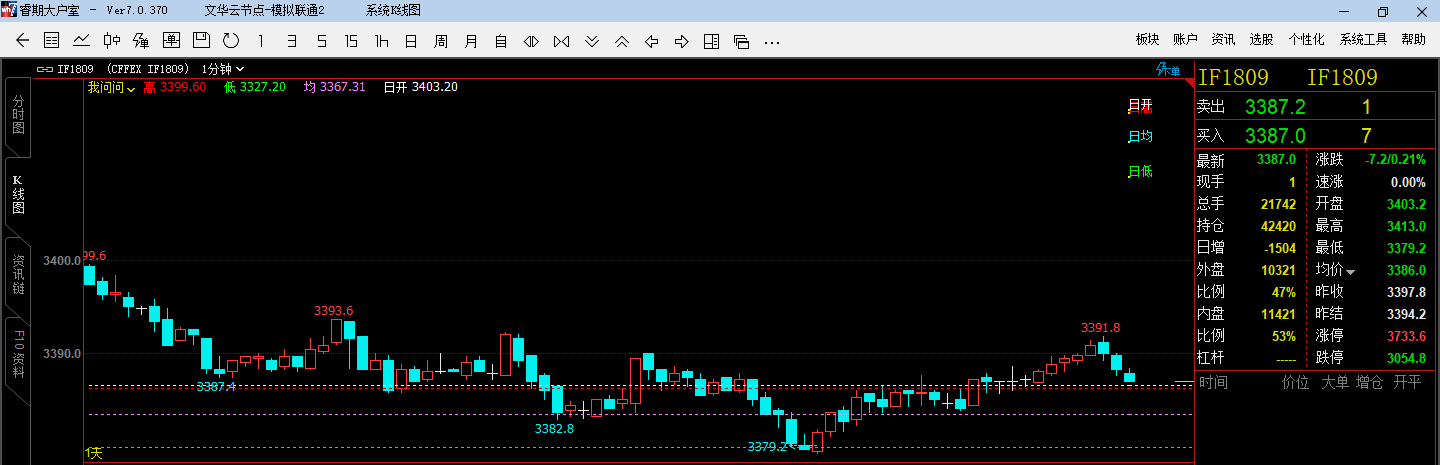Click the 3387.2 sell price in quote panel
Image resolution: width=1440 pixels, height=465 pixels.
(1275, 107)
